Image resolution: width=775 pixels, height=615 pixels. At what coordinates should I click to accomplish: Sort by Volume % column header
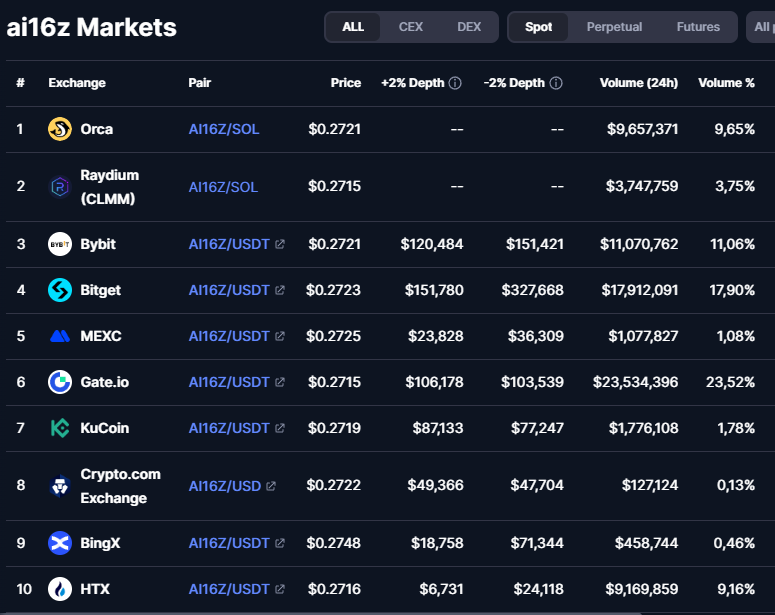727,83
